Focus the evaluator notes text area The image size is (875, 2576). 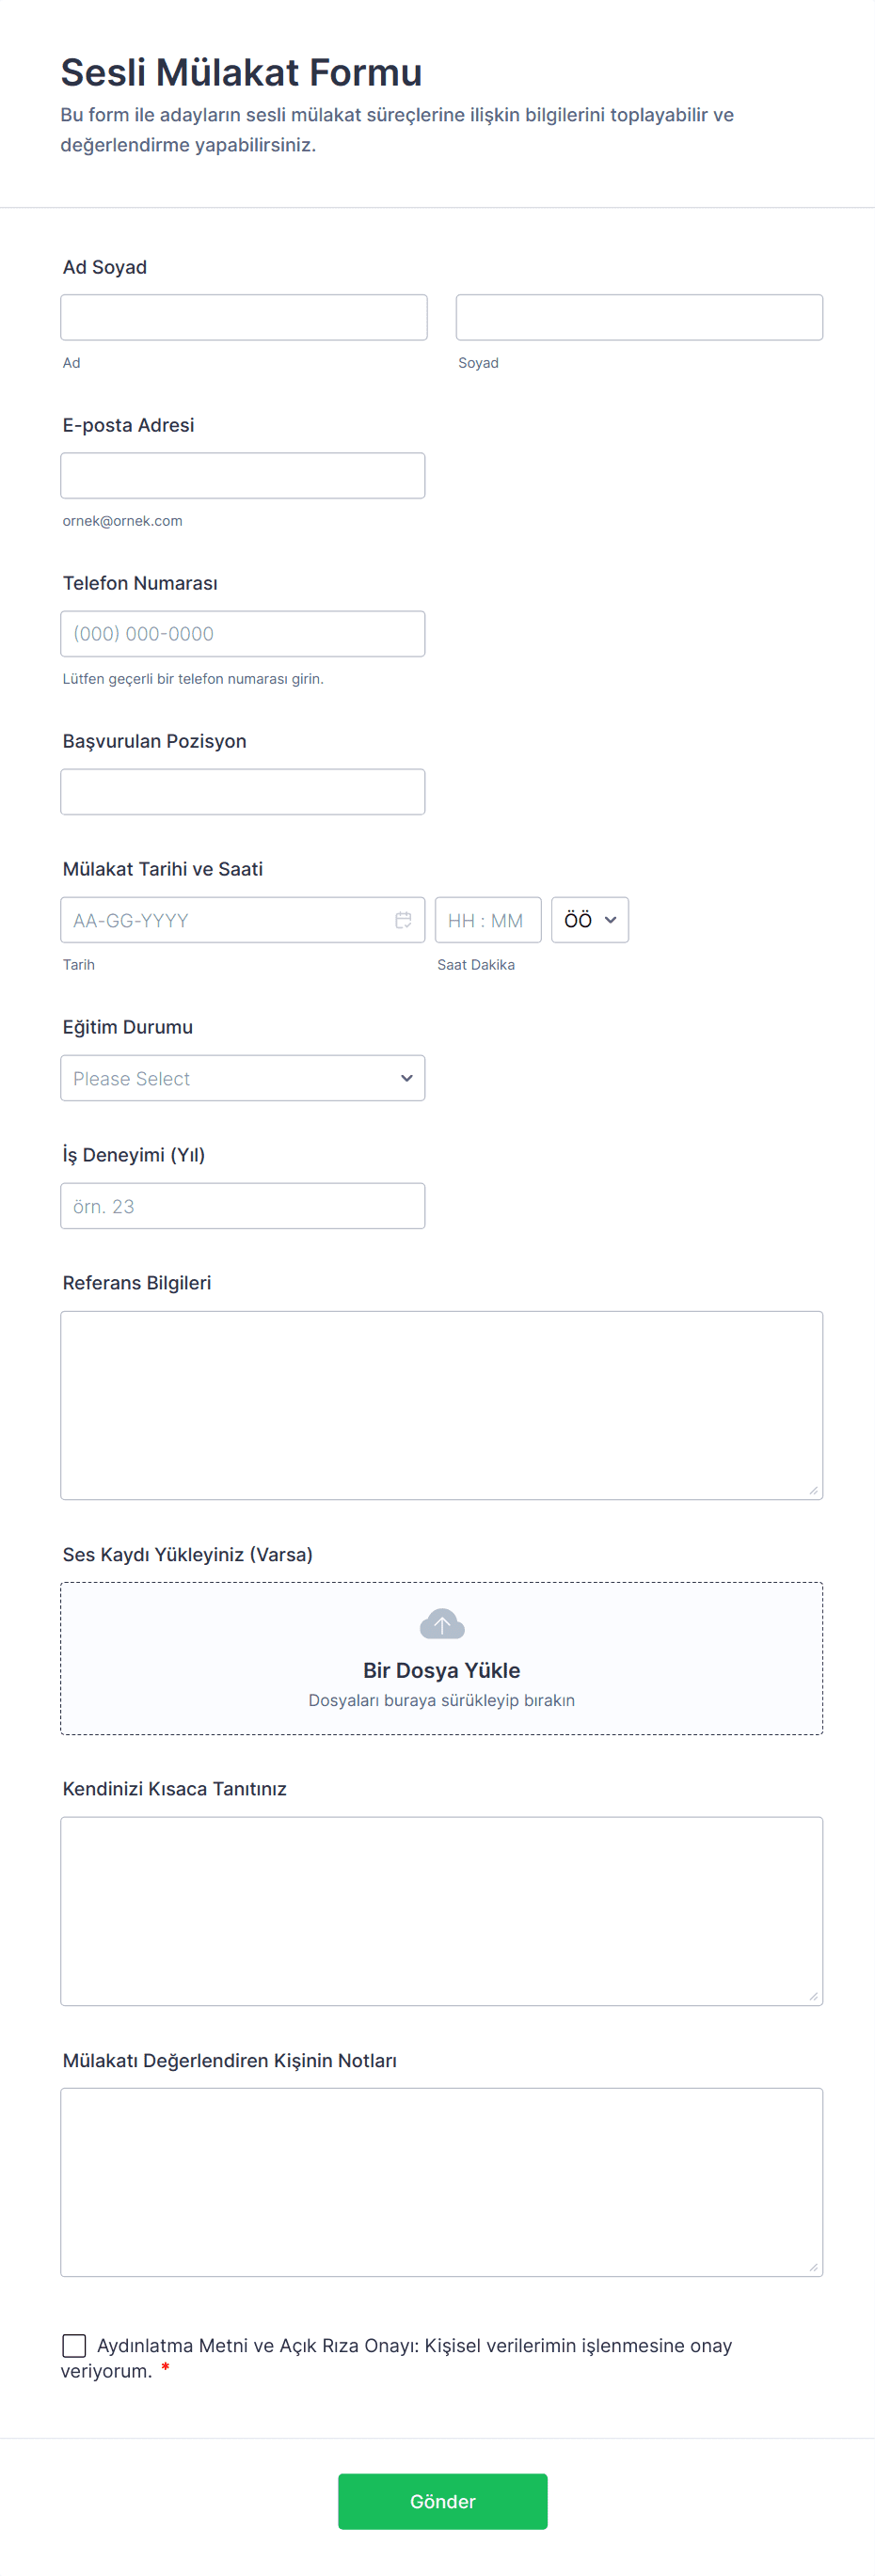click(441, 2182)
